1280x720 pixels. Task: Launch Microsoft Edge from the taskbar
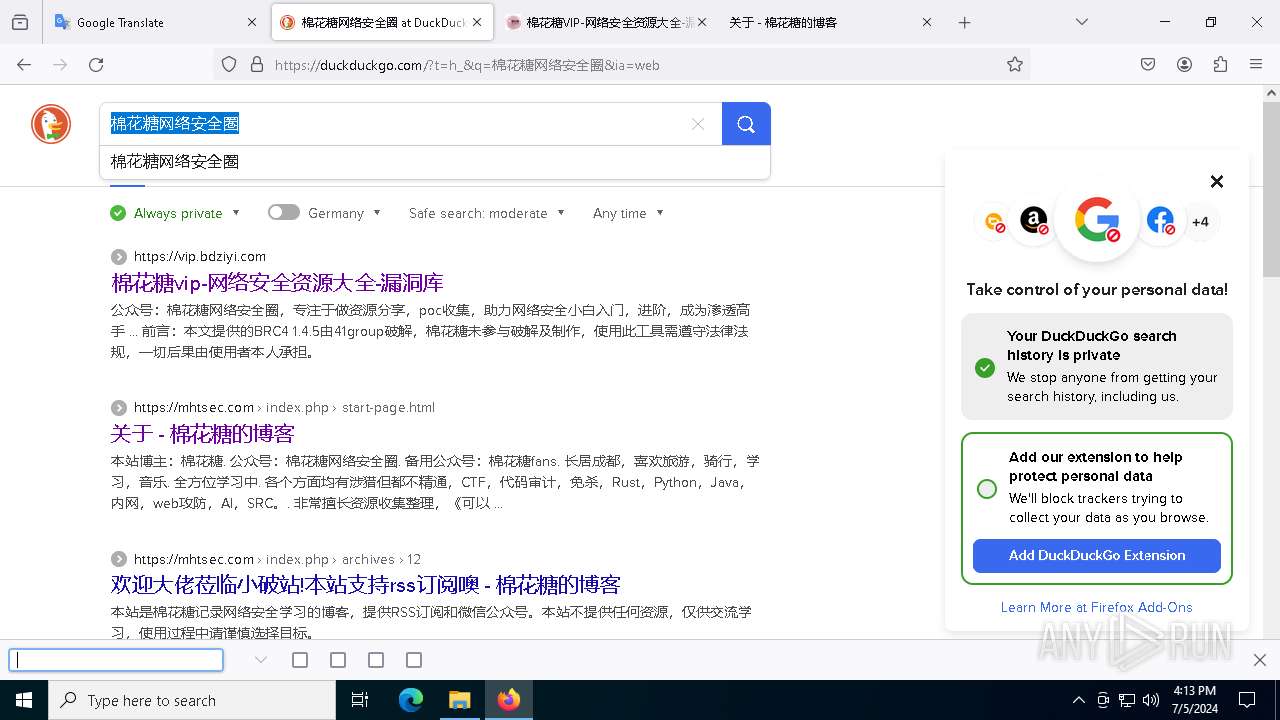[411, 700]
